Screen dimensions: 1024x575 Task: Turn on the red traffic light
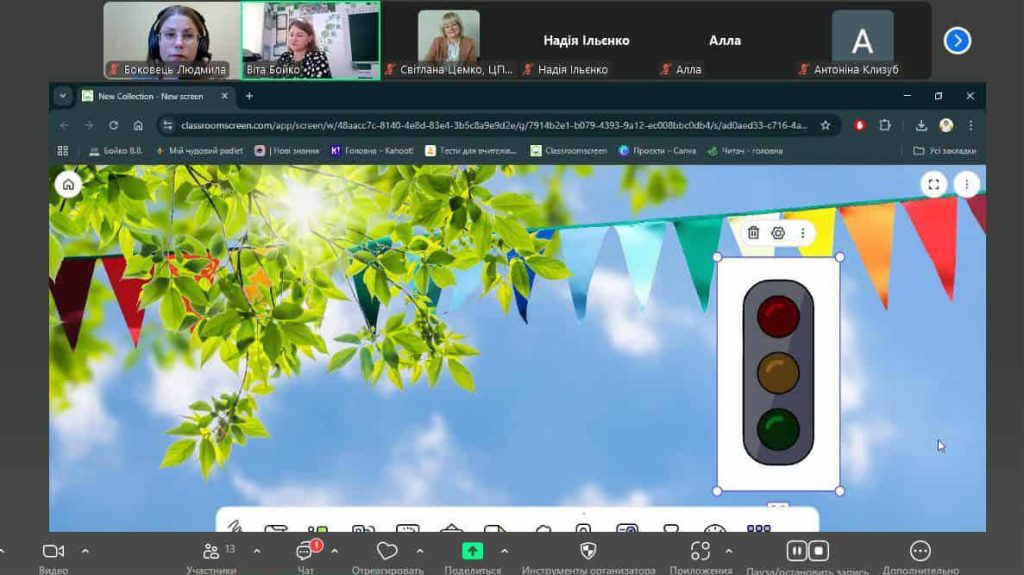pyautogui.click(x=778, y=316)
